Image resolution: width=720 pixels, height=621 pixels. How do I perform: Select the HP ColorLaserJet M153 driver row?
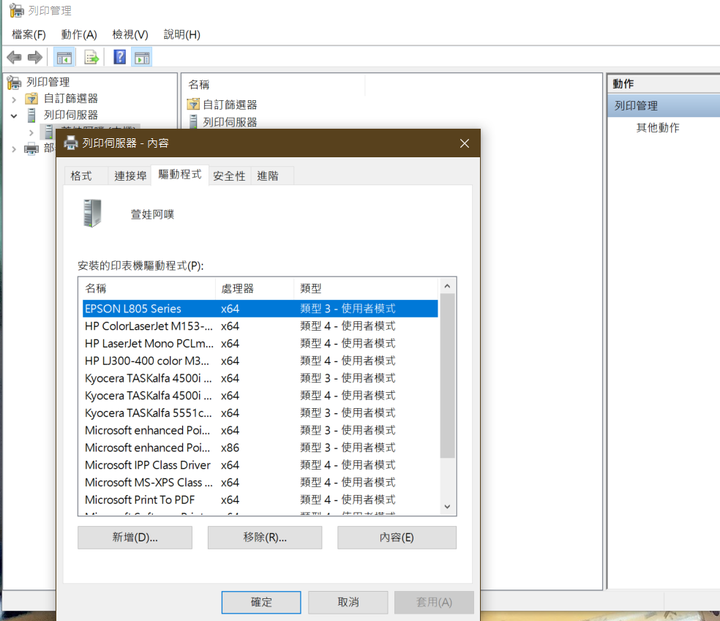[260, 326]
